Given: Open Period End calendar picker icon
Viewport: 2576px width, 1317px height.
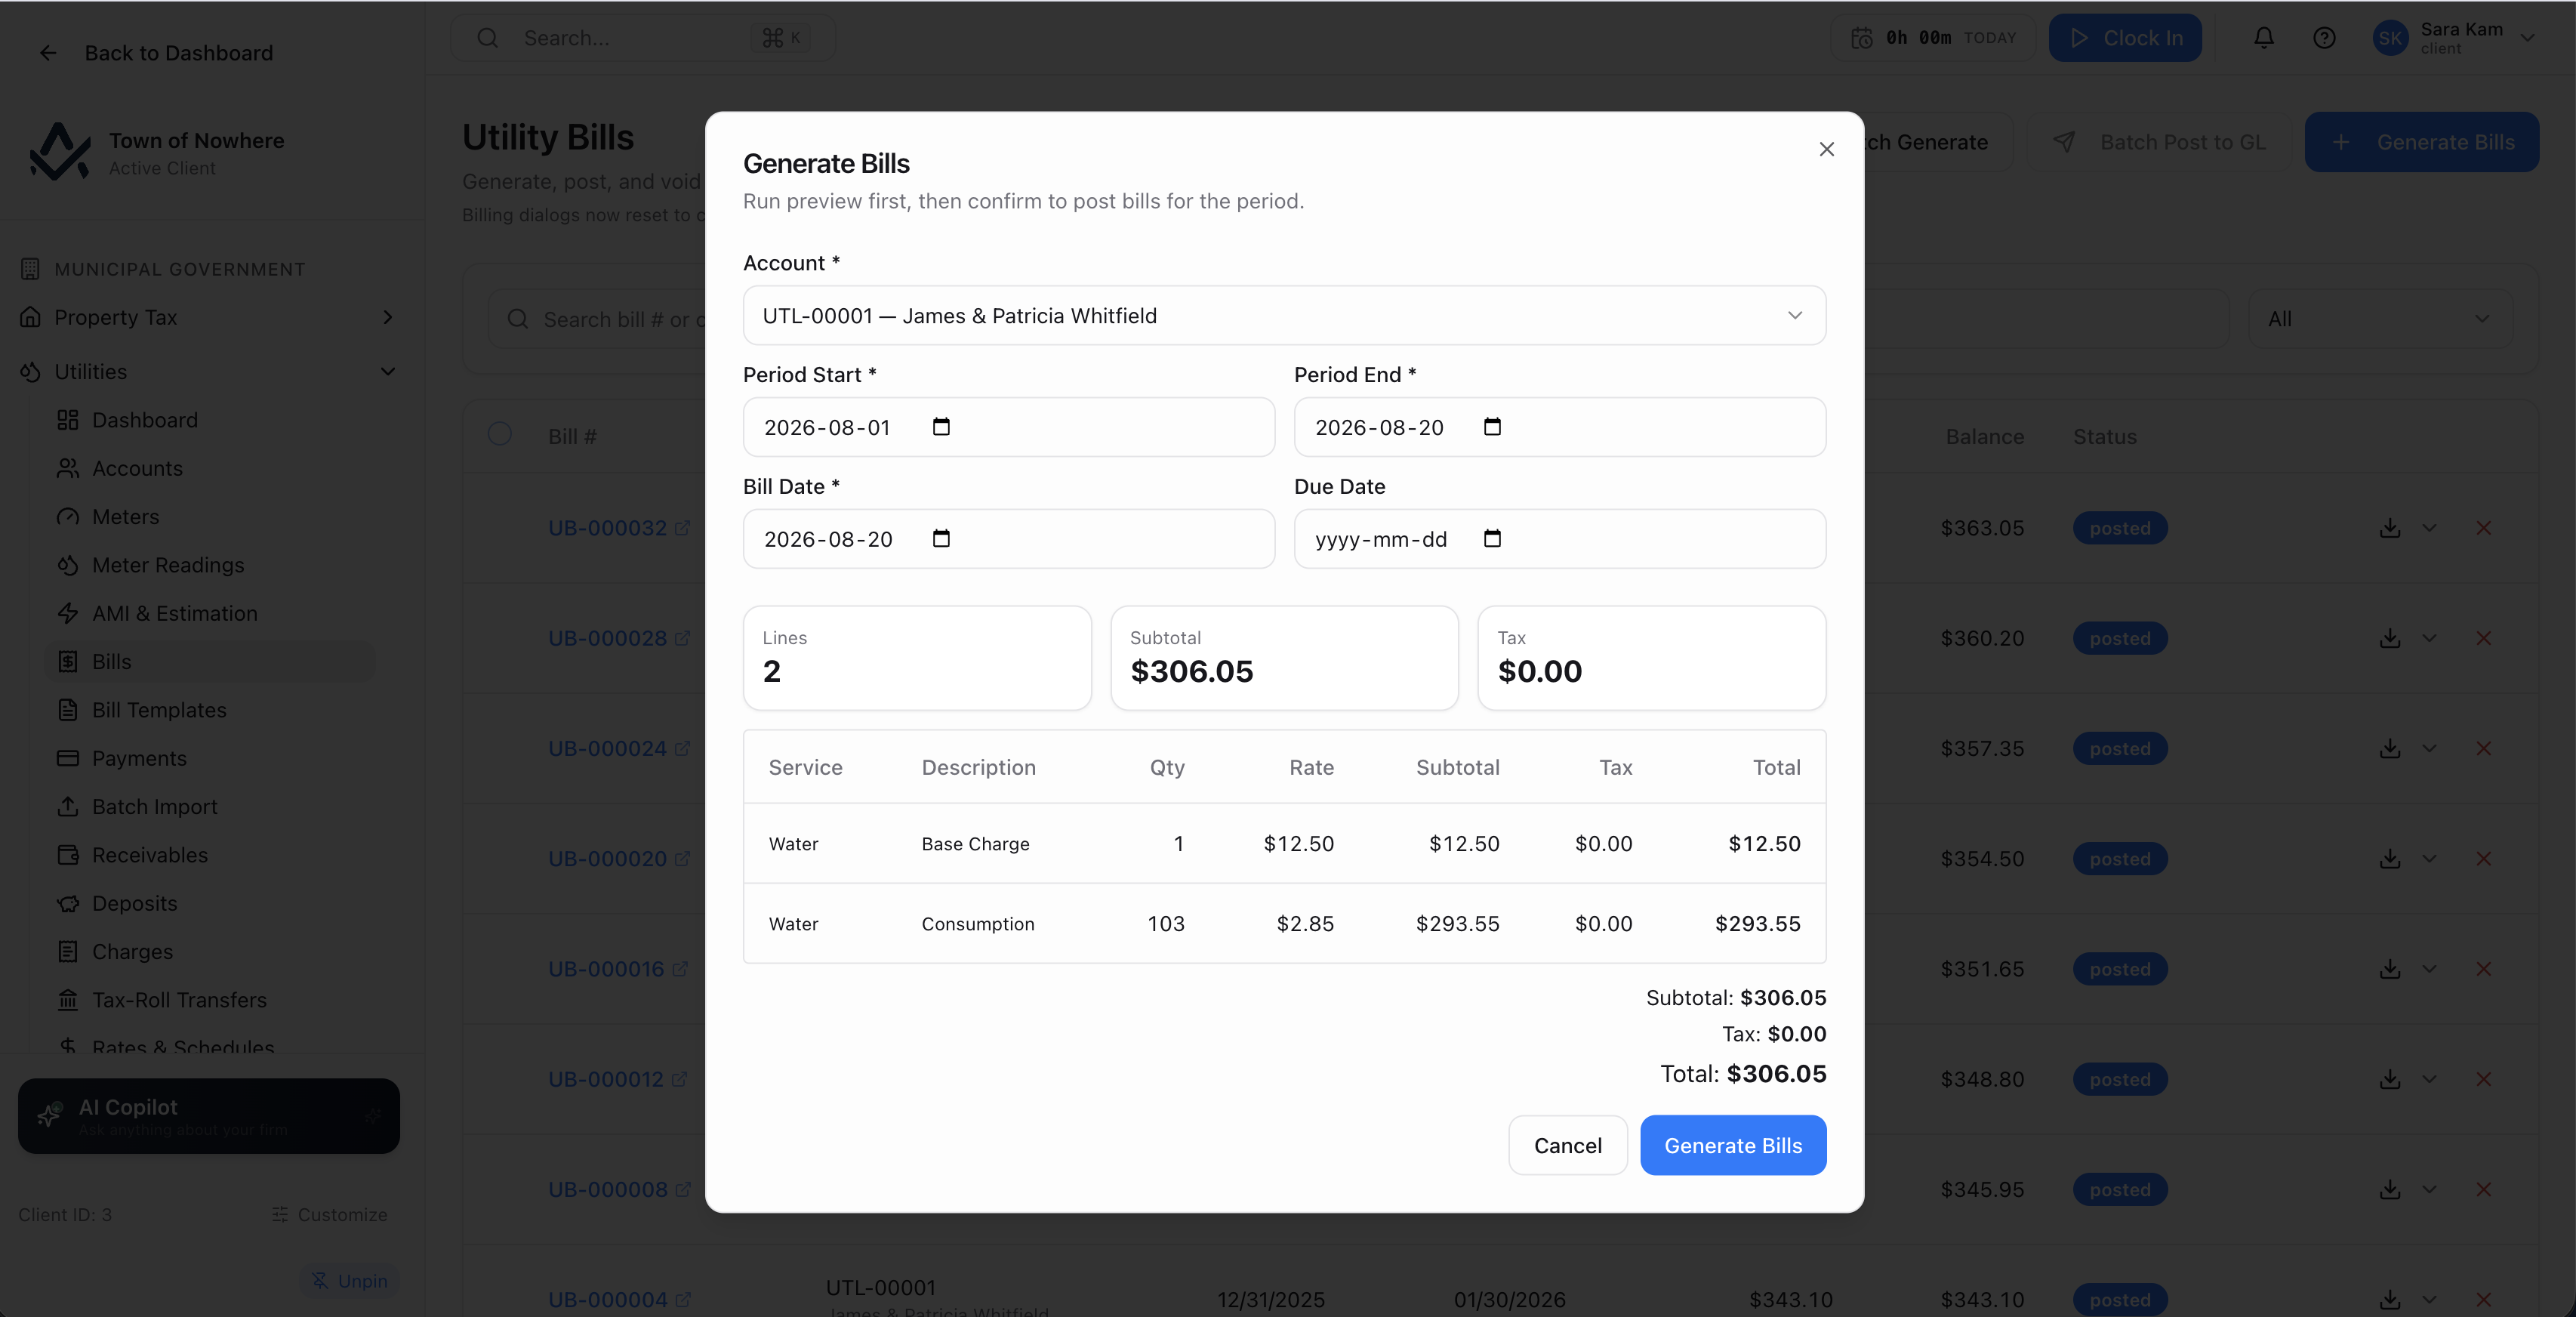Looking at the screenshot, I should coord(1492,427).
